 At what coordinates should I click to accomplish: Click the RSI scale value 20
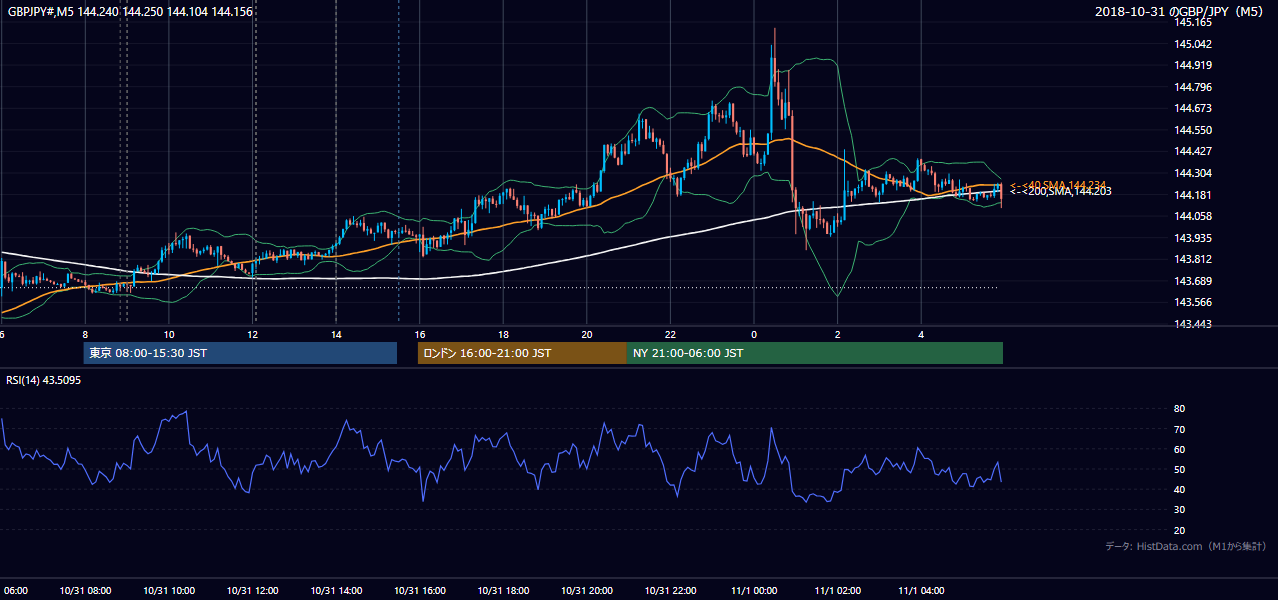[x=1180, y=530]
